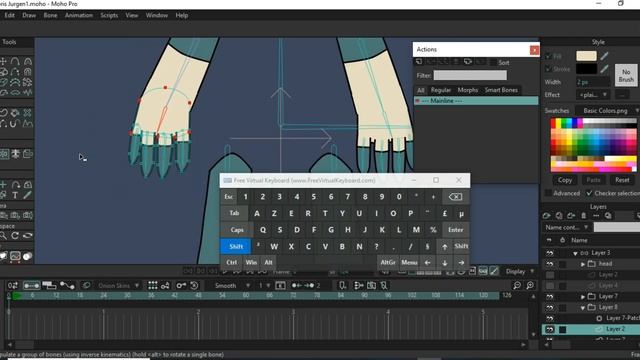Switch to Smart Bones tab in Actions
This screenshot has width=640, height=360.
(x=501, y=90)
